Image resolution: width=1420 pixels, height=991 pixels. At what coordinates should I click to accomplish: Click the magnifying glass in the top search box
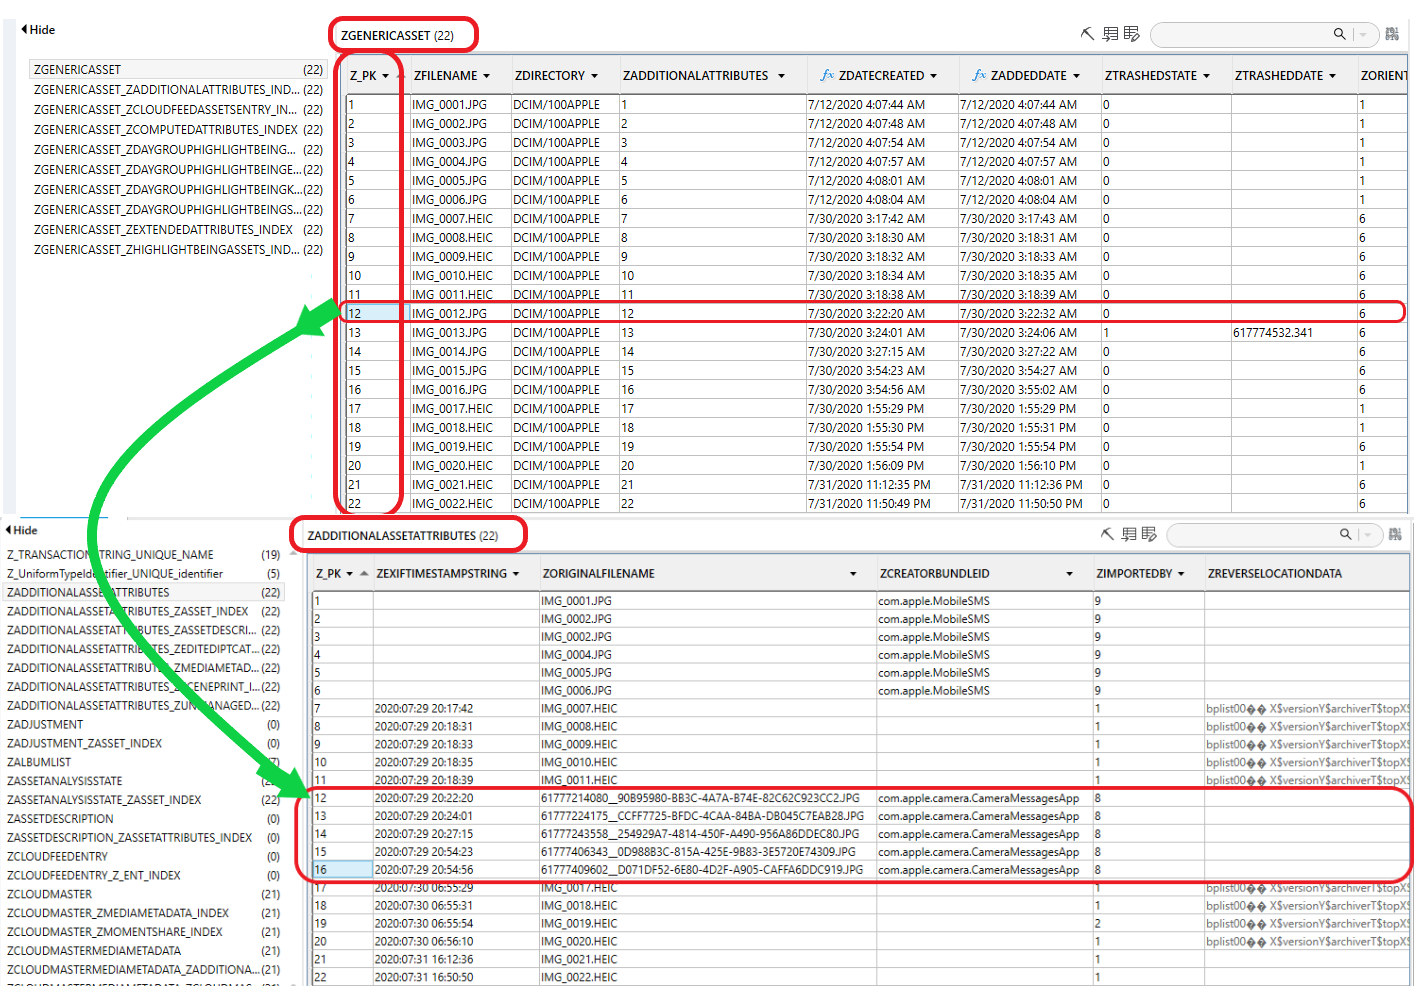point(1339,33)
